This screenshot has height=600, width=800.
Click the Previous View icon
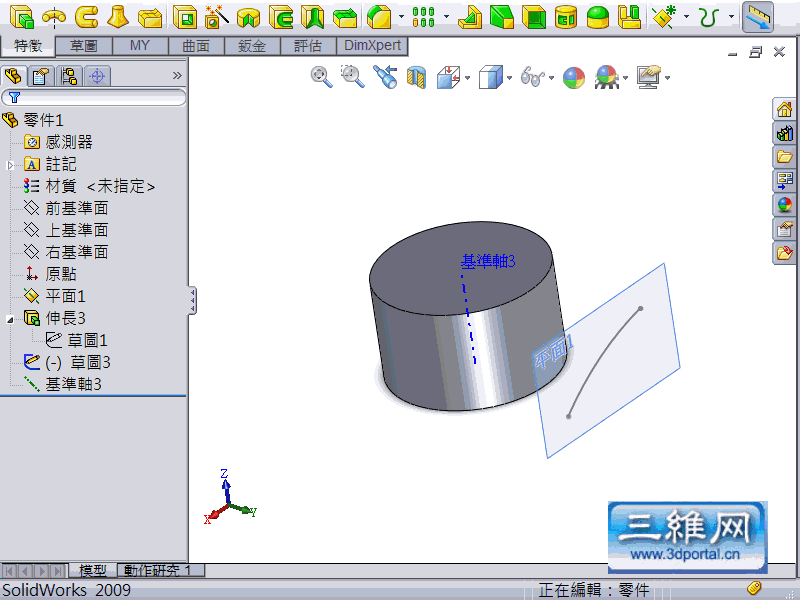pyautogui.click(x=385, y=77)
